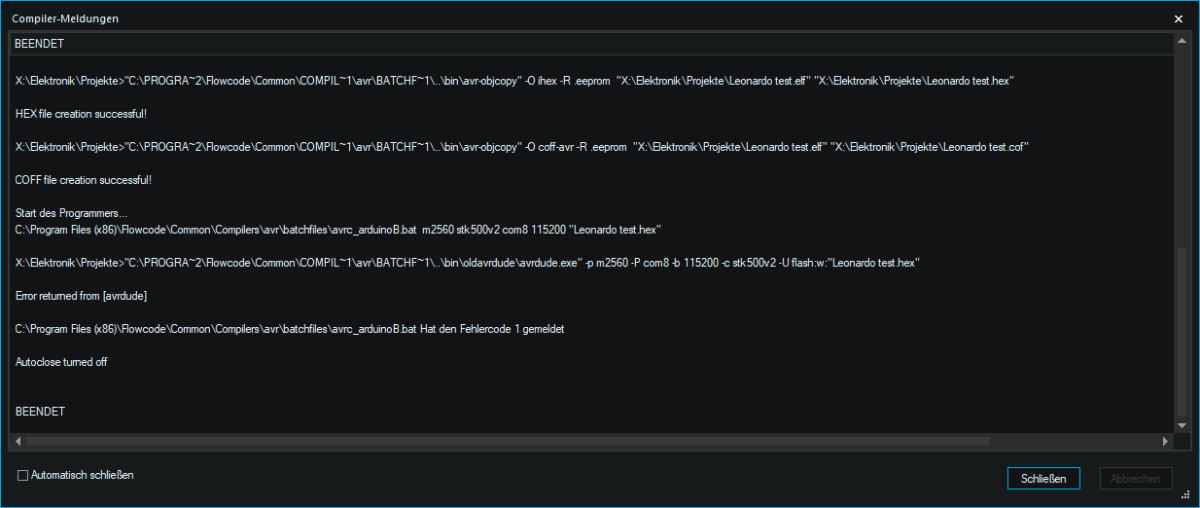Enable the Automatisch schließen checkbox
1200x508 pixels.
point(22,475)
